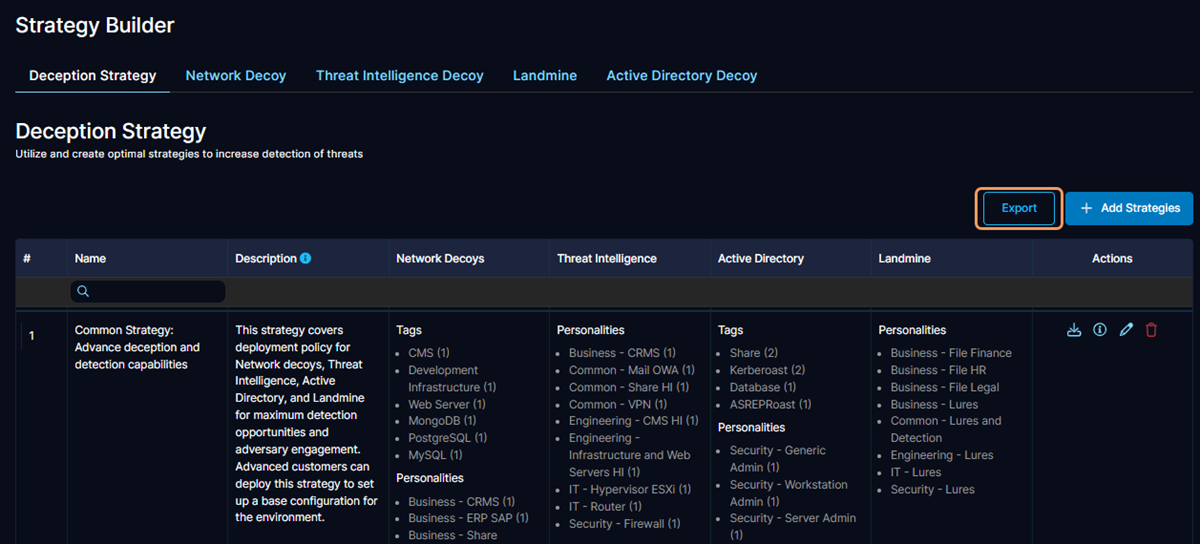Select the Landmine tab
The width and height of the screenshot is (1200, 544).
point(545,76)
